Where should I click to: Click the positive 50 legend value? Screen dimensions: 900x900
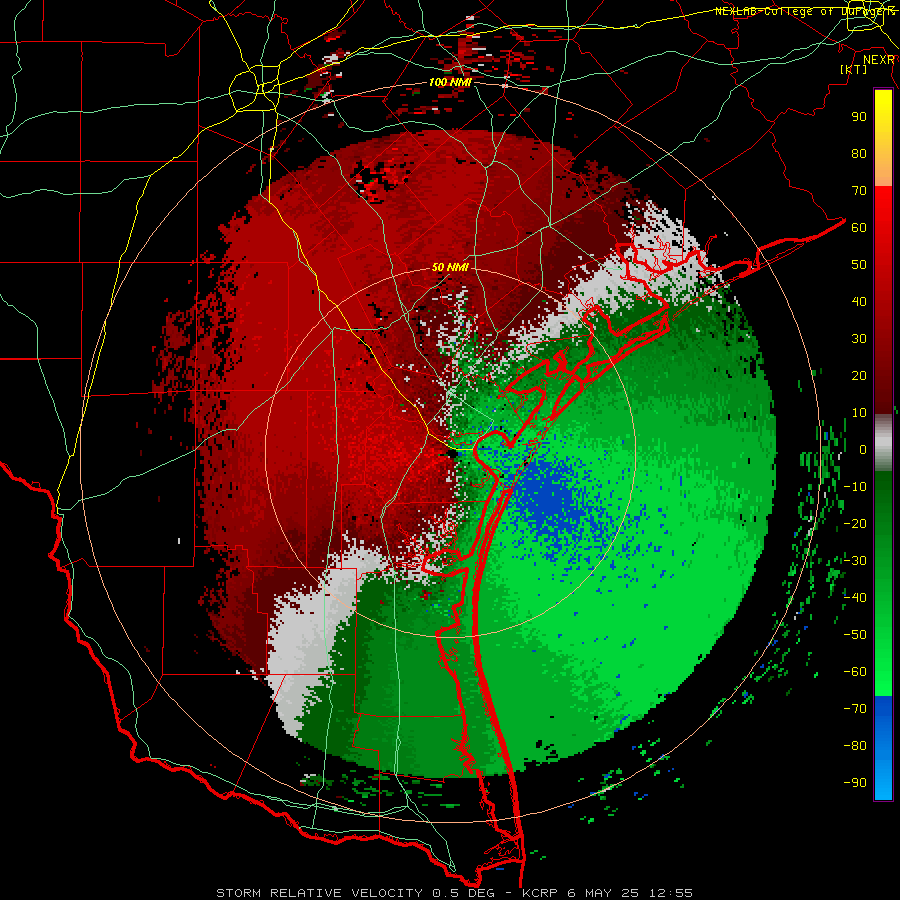point(859,265)
